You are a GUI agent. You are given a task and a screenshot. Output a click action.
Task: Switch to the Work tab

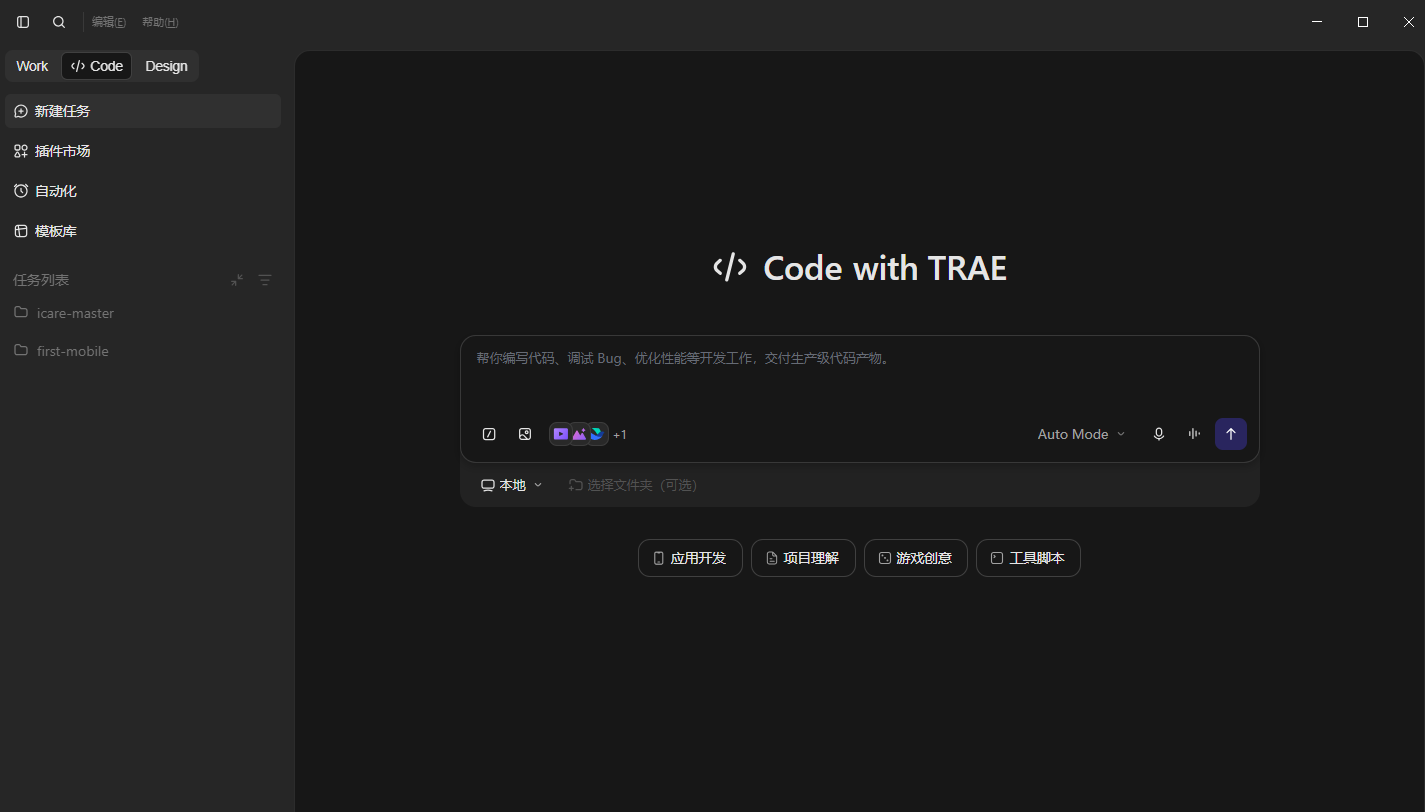tap(32, 66)
